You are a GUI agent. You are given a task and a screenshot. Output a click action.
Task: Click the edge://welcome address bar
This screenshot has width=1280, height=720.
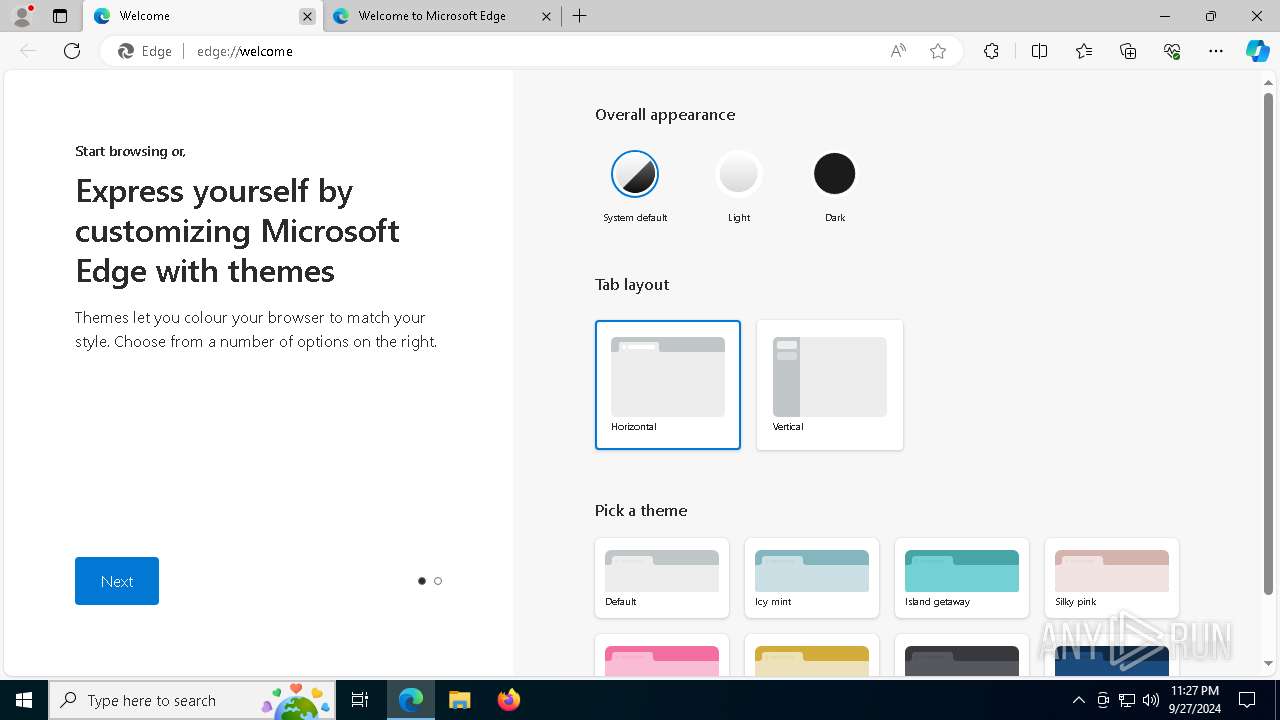(530, 51)
